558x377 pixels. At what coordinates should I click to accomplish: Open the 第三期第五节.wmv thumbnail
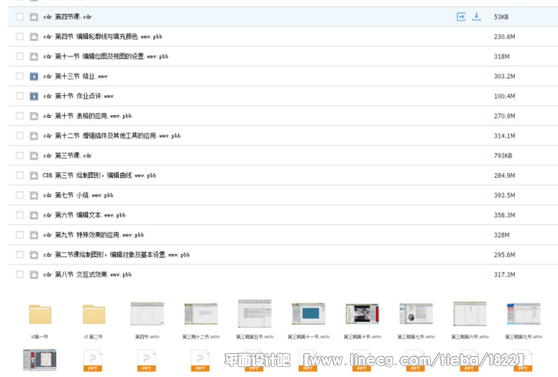255,314
